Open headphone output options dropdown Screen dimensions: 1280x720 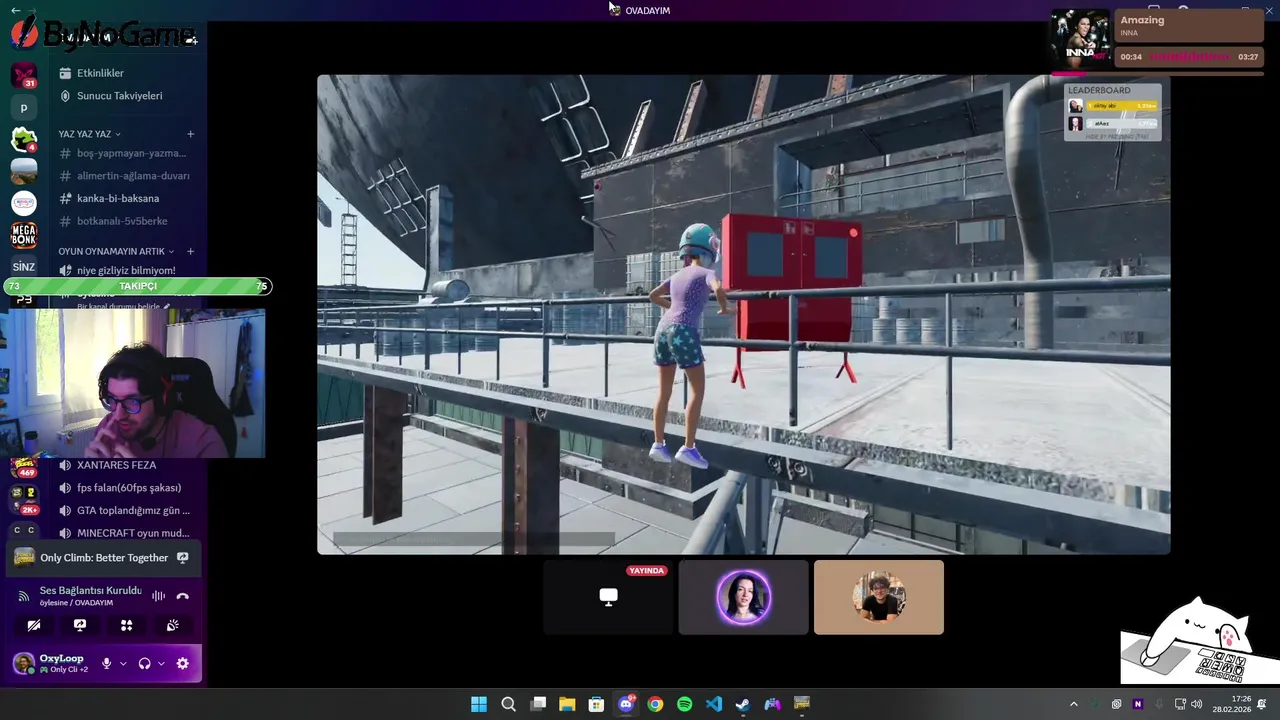pos(161,663)
